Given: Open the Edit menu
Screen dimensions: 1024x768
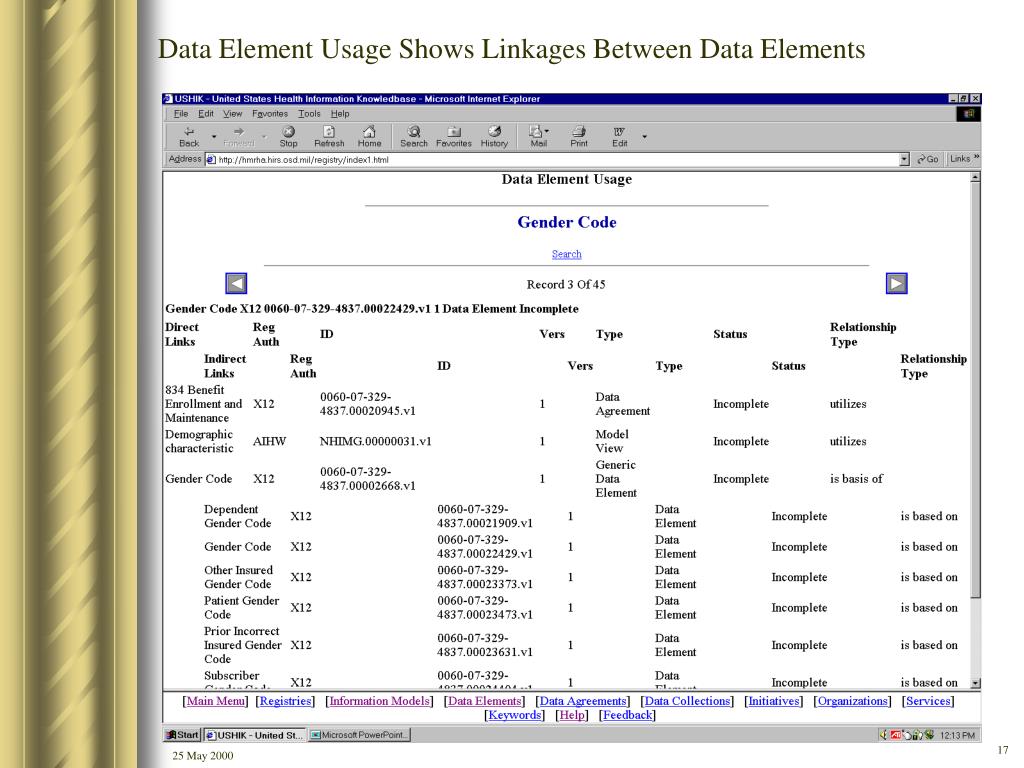Looking at the screenshot, I should click(x=206, y=114).
